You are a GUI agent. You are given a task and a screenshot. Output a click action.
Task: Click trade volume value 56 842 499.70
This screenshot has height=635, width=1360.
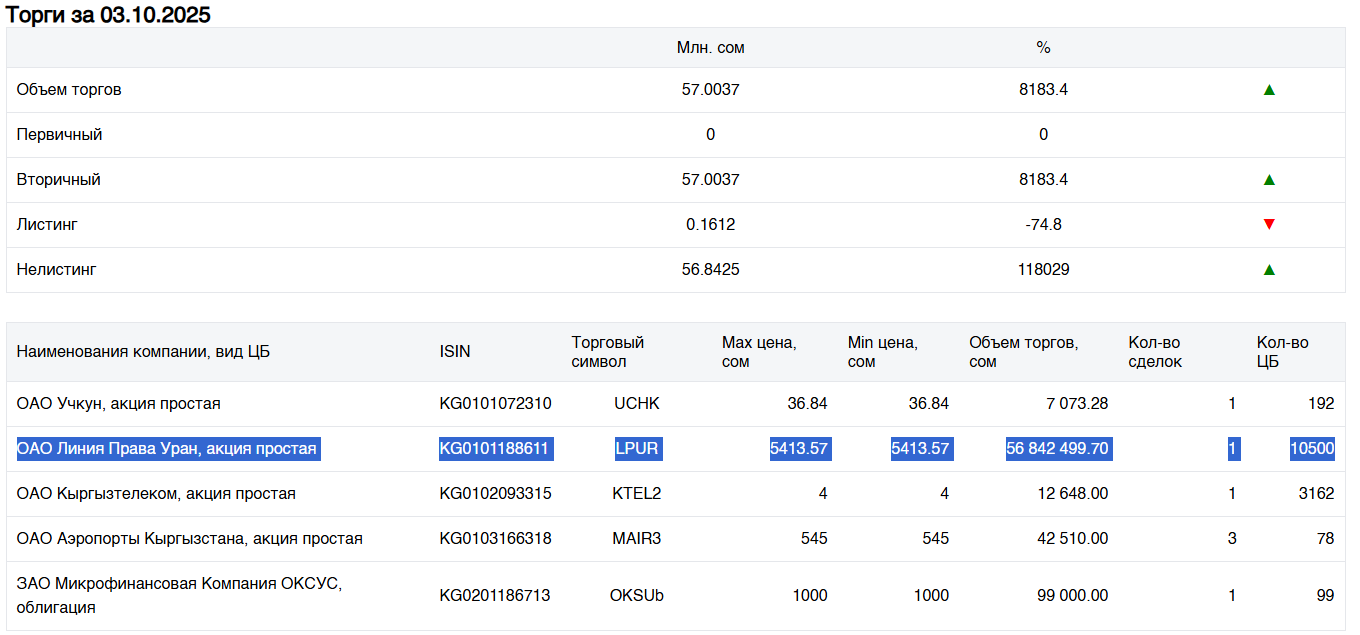1057,449
